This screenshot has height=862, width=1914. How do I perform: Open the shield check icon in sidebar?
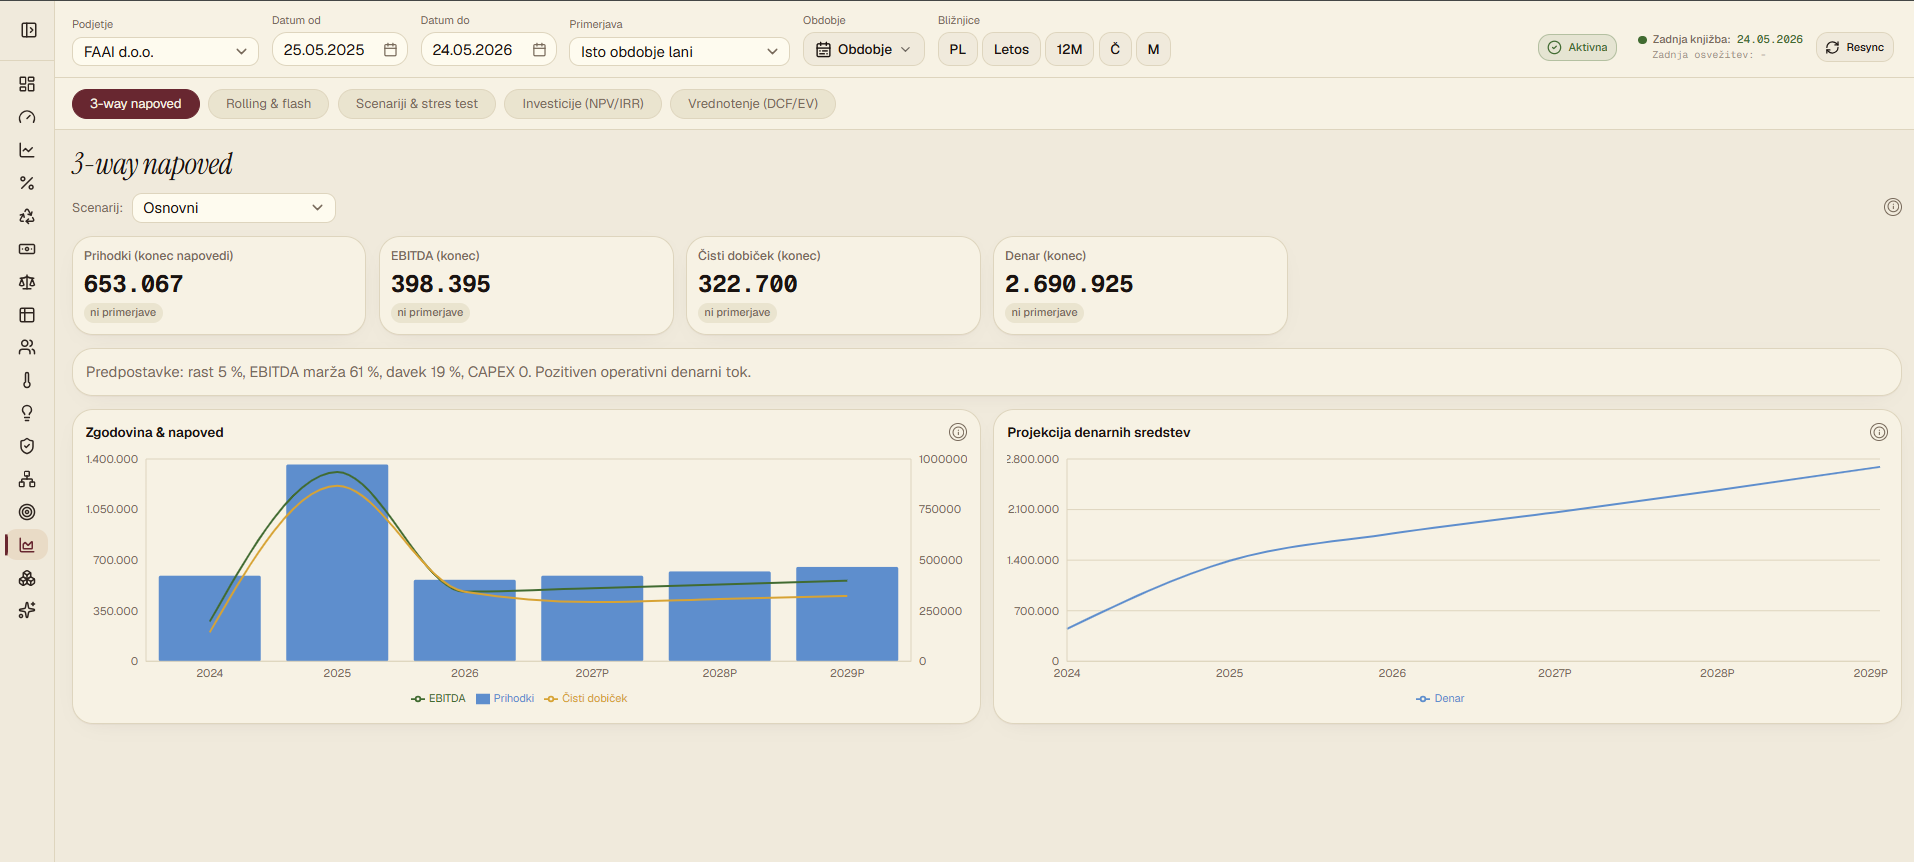[27, 446]
